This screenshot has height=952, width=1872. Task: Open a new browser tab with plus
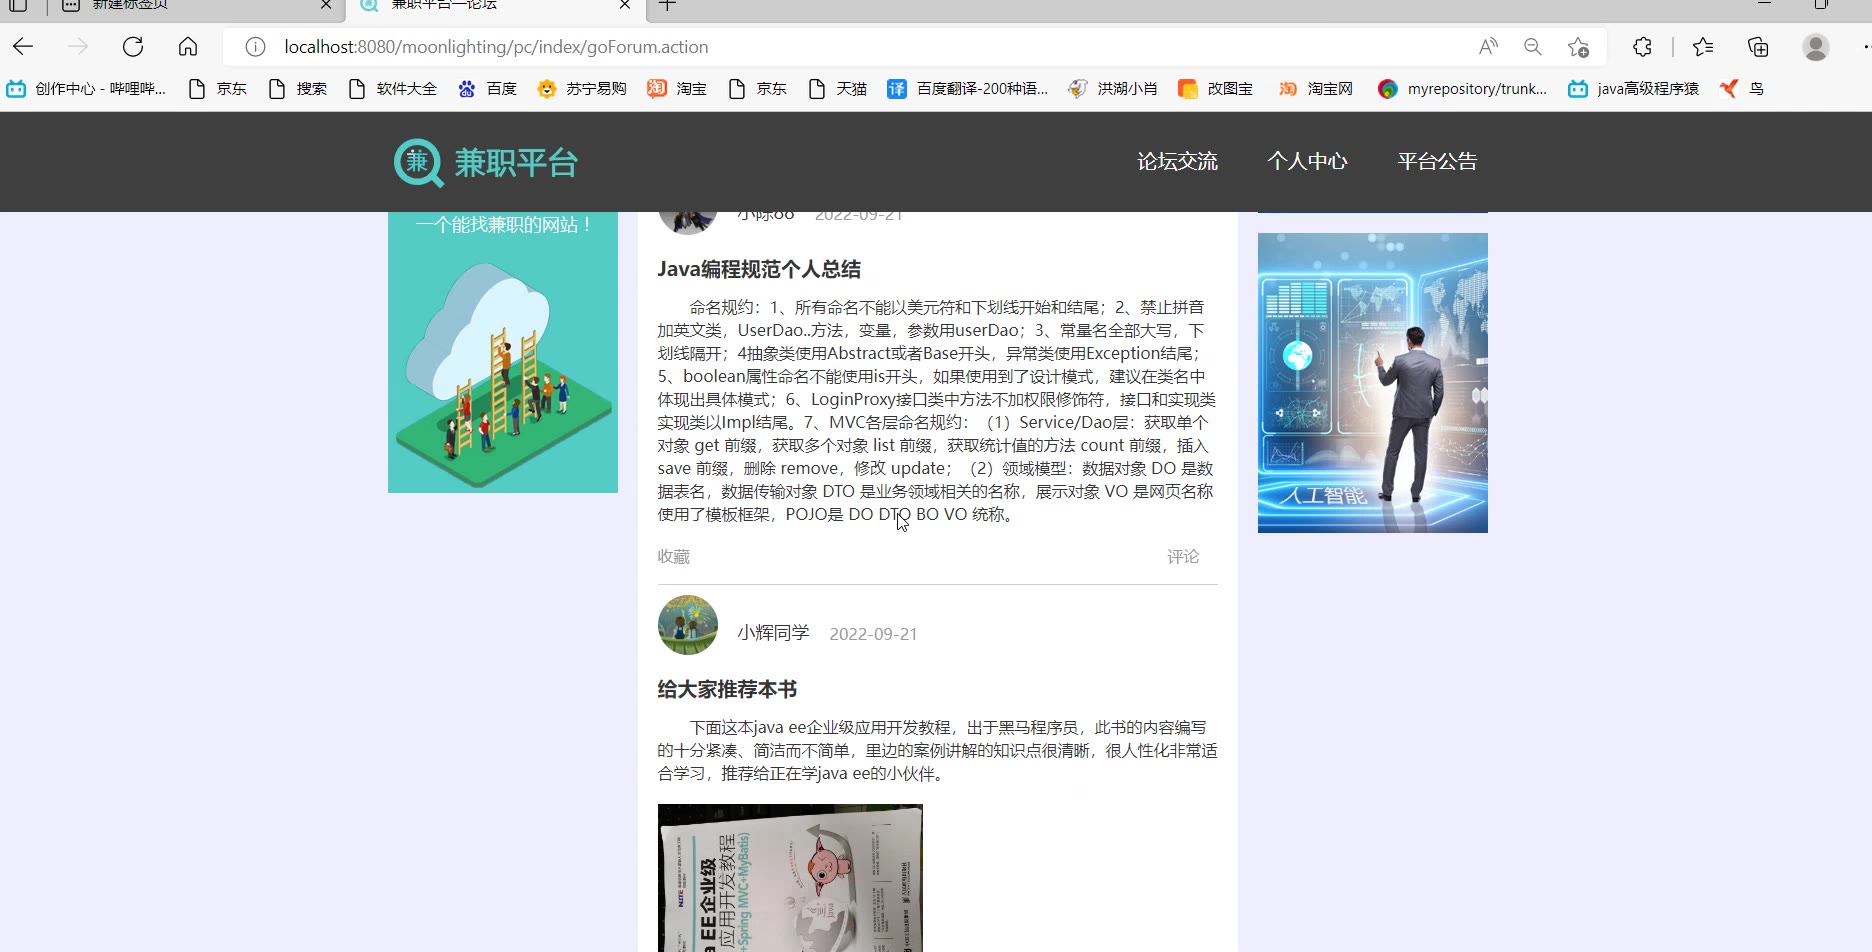tap(667, 6)
